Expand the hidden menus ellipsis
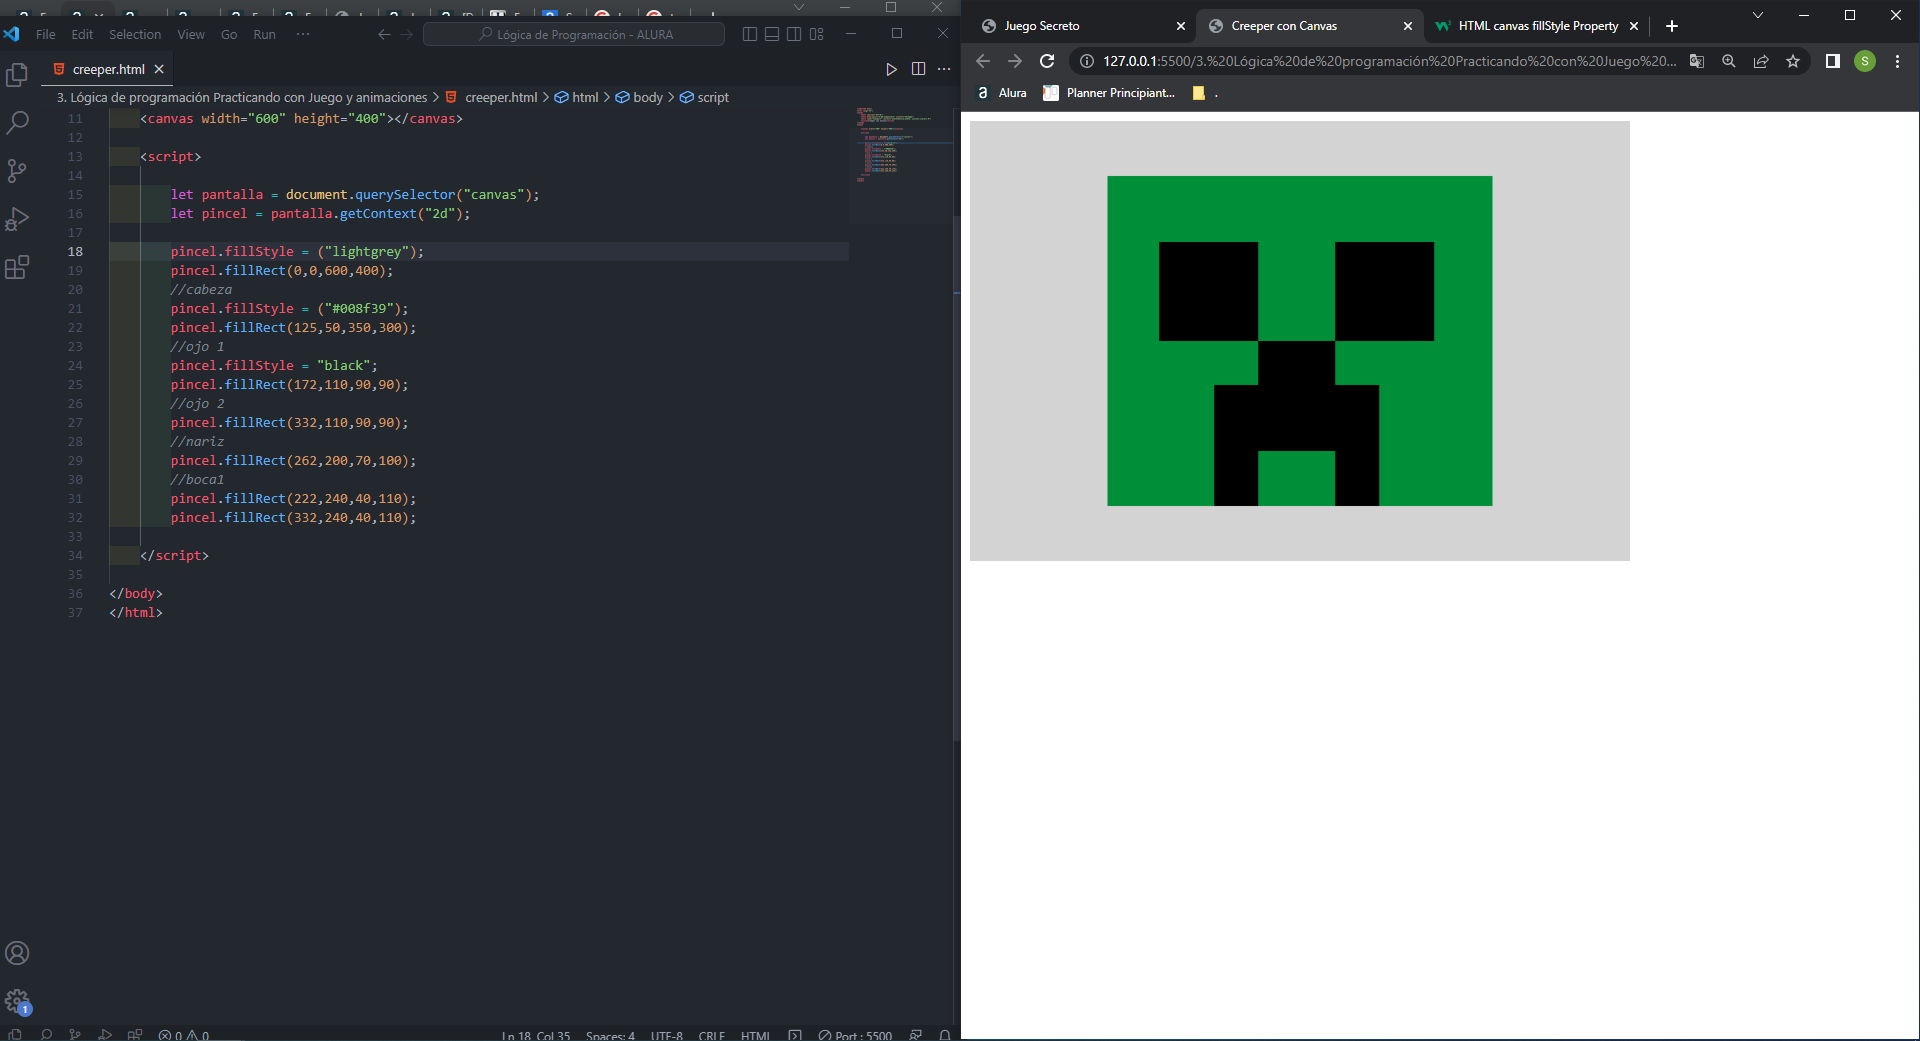This screenshot has height=1041, width=1920. point(303,34)
